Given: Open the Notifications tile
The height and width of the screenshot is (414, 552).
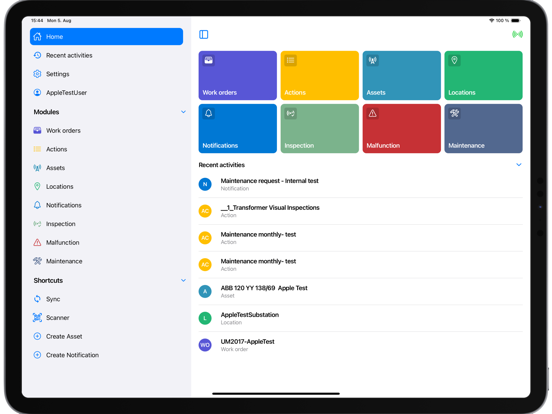Looking at the screenshot, I should coord(238,128).
